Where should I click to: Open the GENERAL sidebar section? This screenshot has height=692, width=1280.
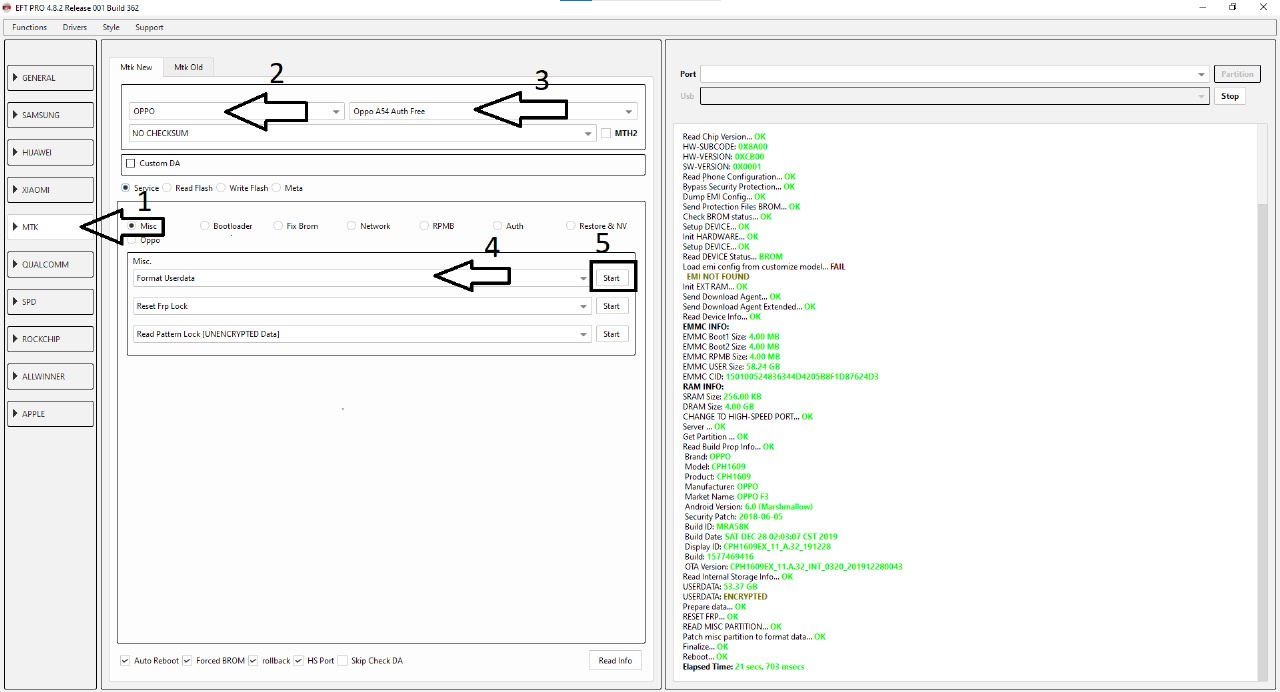tap(51, 78)
